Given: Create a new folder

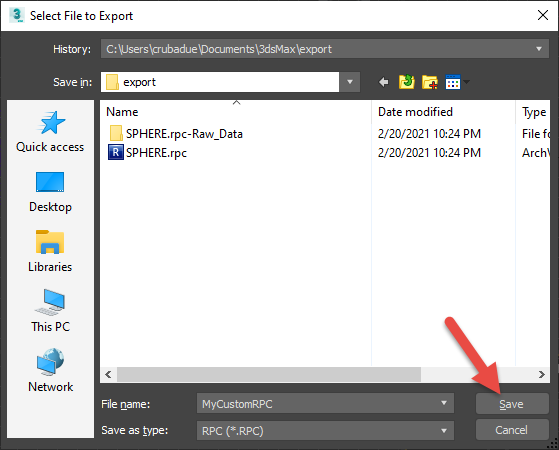Looking at the screenshot, I should pos(430,82).
